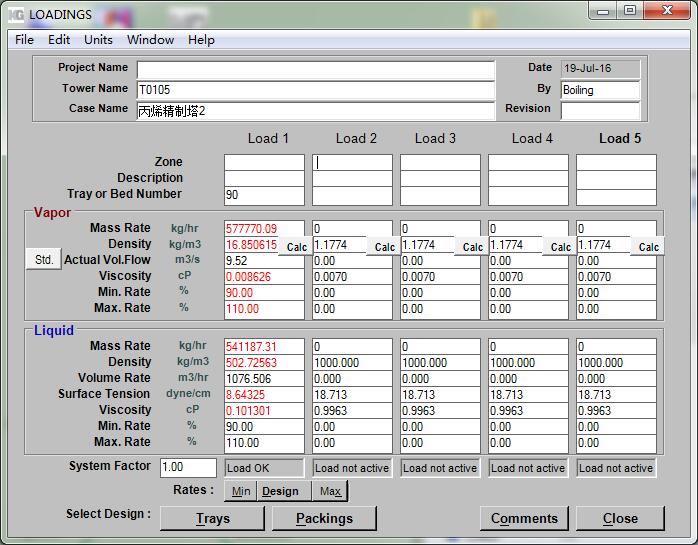This screenshot has width=698, height=545.
Task: Click Calc button for Load 4 vapor density
Action: 560,247
